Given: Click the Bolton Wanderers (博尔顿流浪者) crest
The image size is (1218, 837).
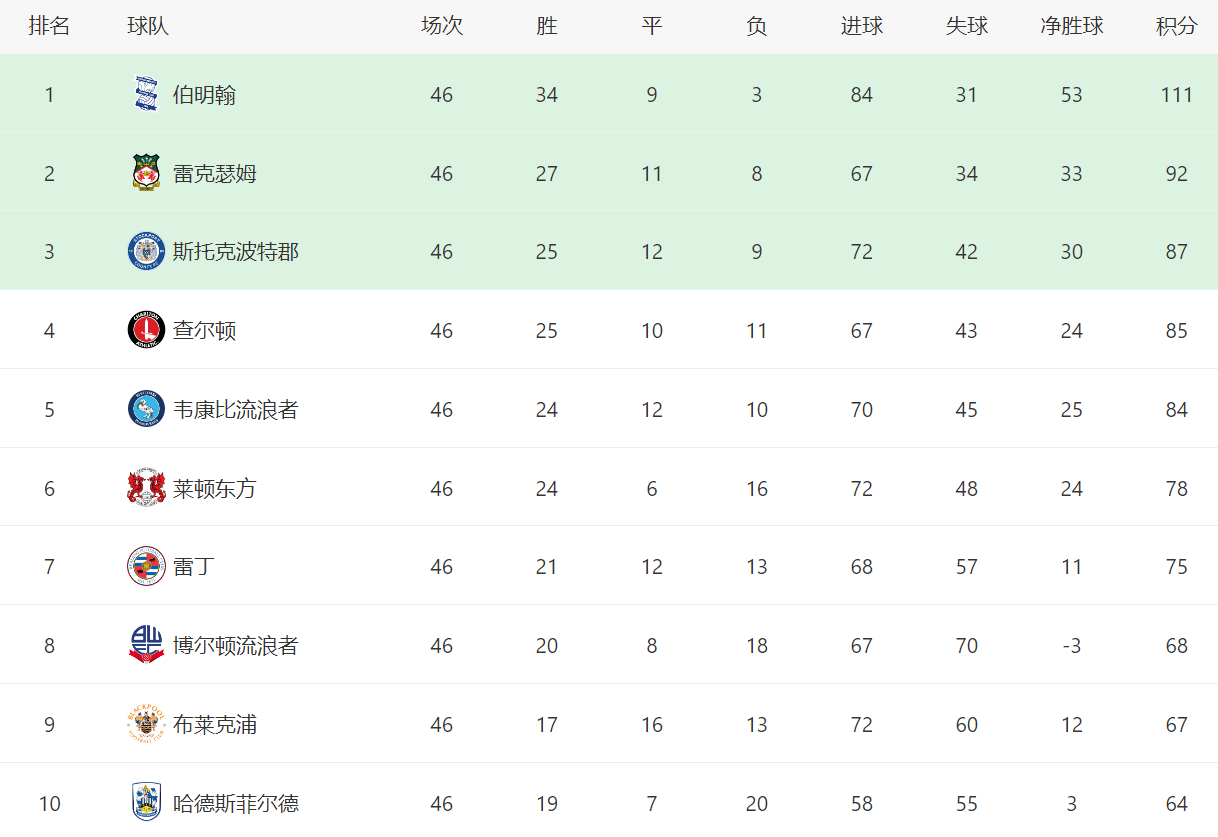Looking at the screenshot, I should [146, 645].
